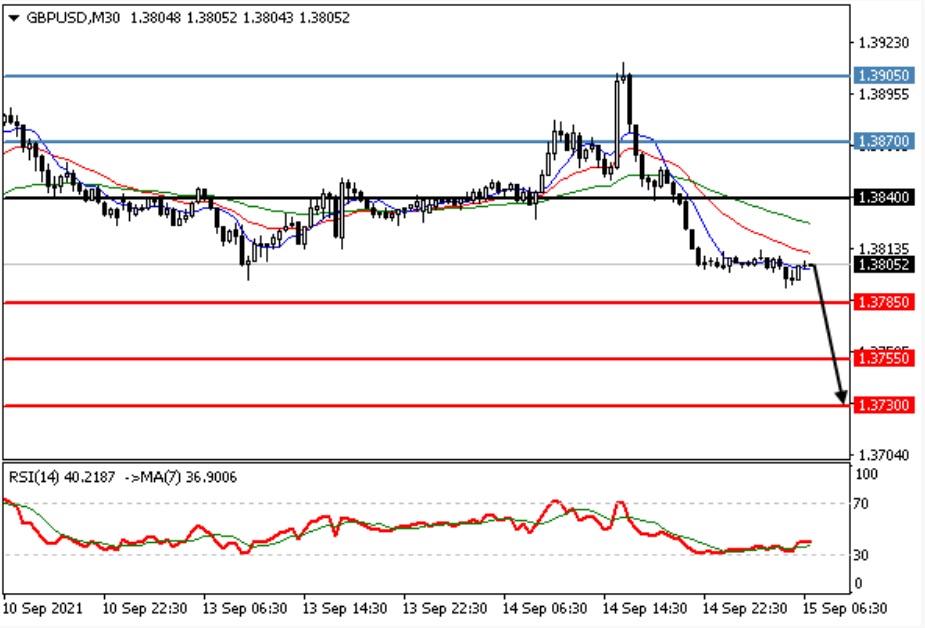Viewport: 925px width, 628px height.
Task: Click the 1.38135 price scale label
Action: 884,249
